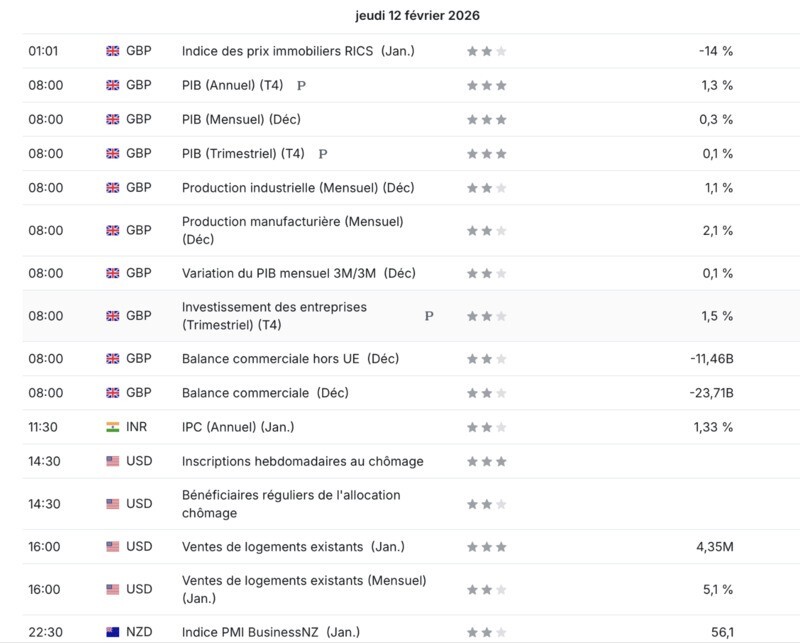The width and height of the screenshot is (800, 643).
Task: Open Balance commerciale hors UE (Déc) event
Action: click(290, 359)
